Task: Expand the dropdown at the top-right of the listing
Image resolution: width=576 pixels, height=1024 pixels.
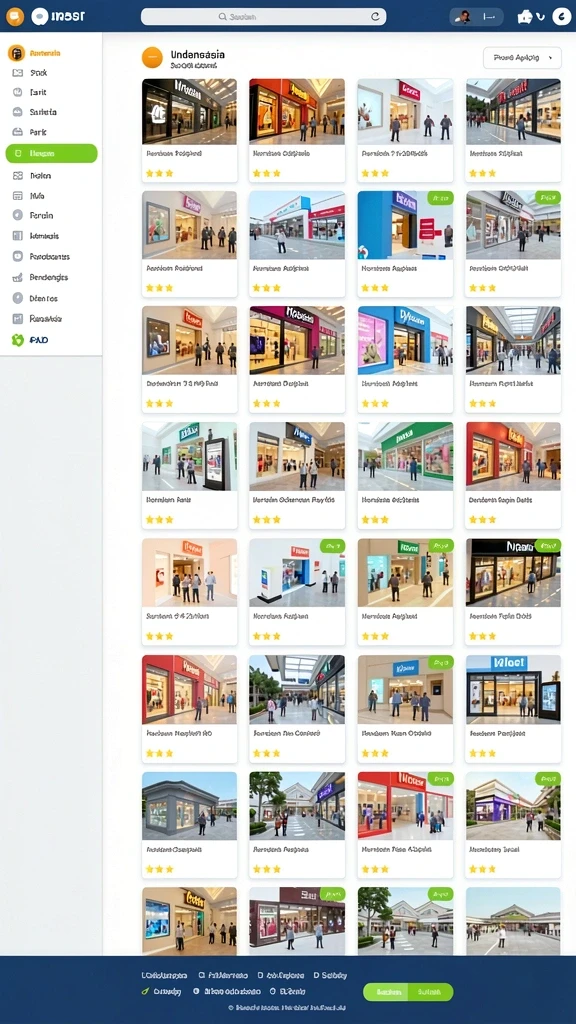Action: click(x=522, y=58)
